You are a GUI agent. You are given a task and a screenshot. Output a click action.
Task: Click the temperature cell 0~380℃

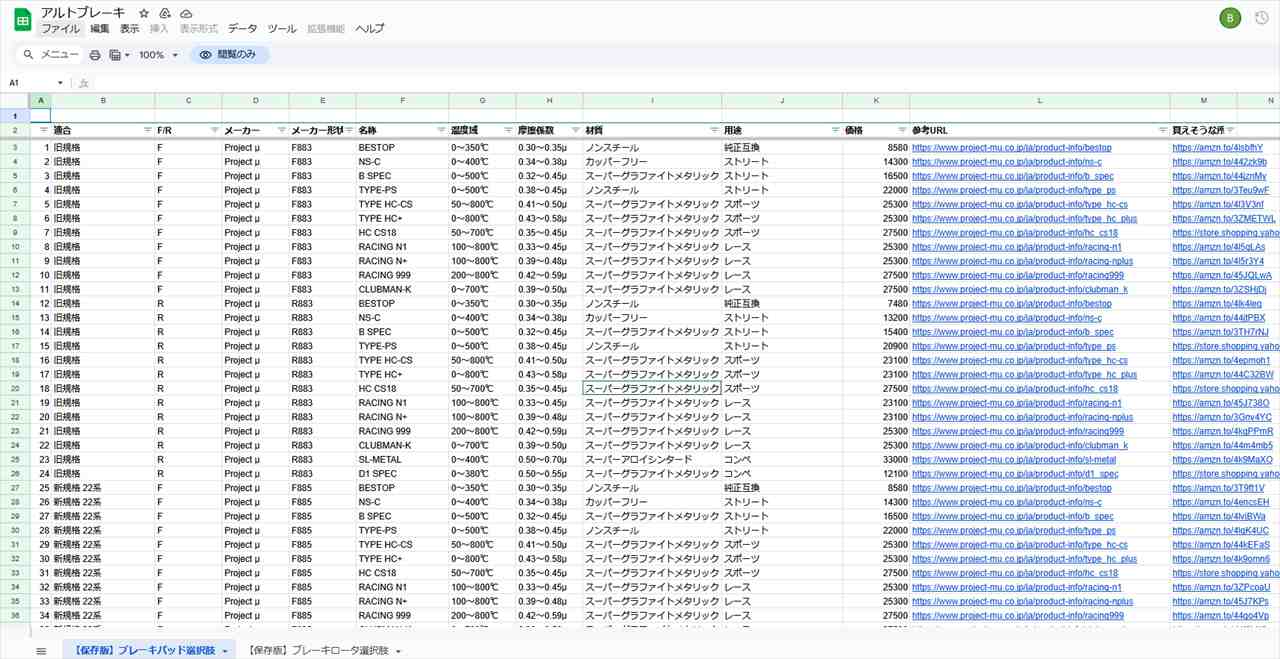point(482,474)
